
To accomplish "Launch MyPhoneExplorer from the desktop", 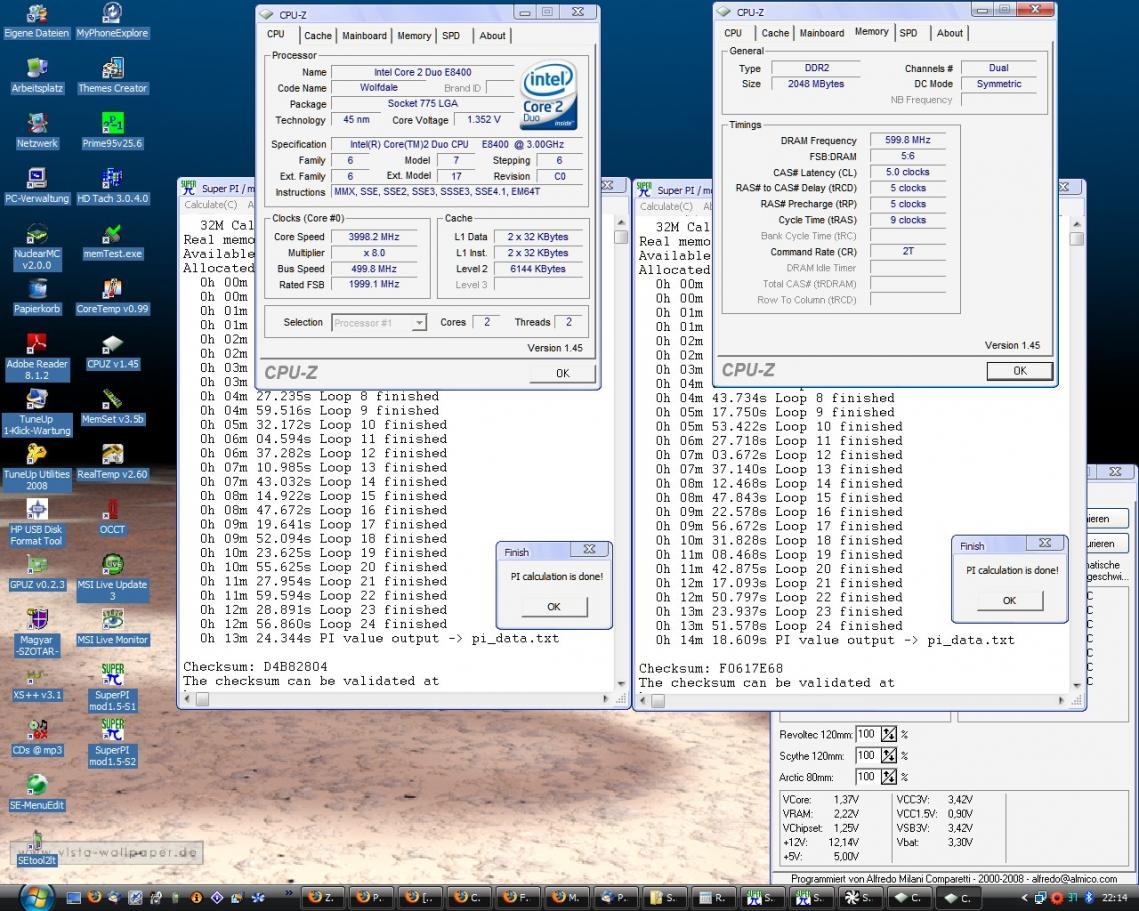I will (x=112, y=20).
